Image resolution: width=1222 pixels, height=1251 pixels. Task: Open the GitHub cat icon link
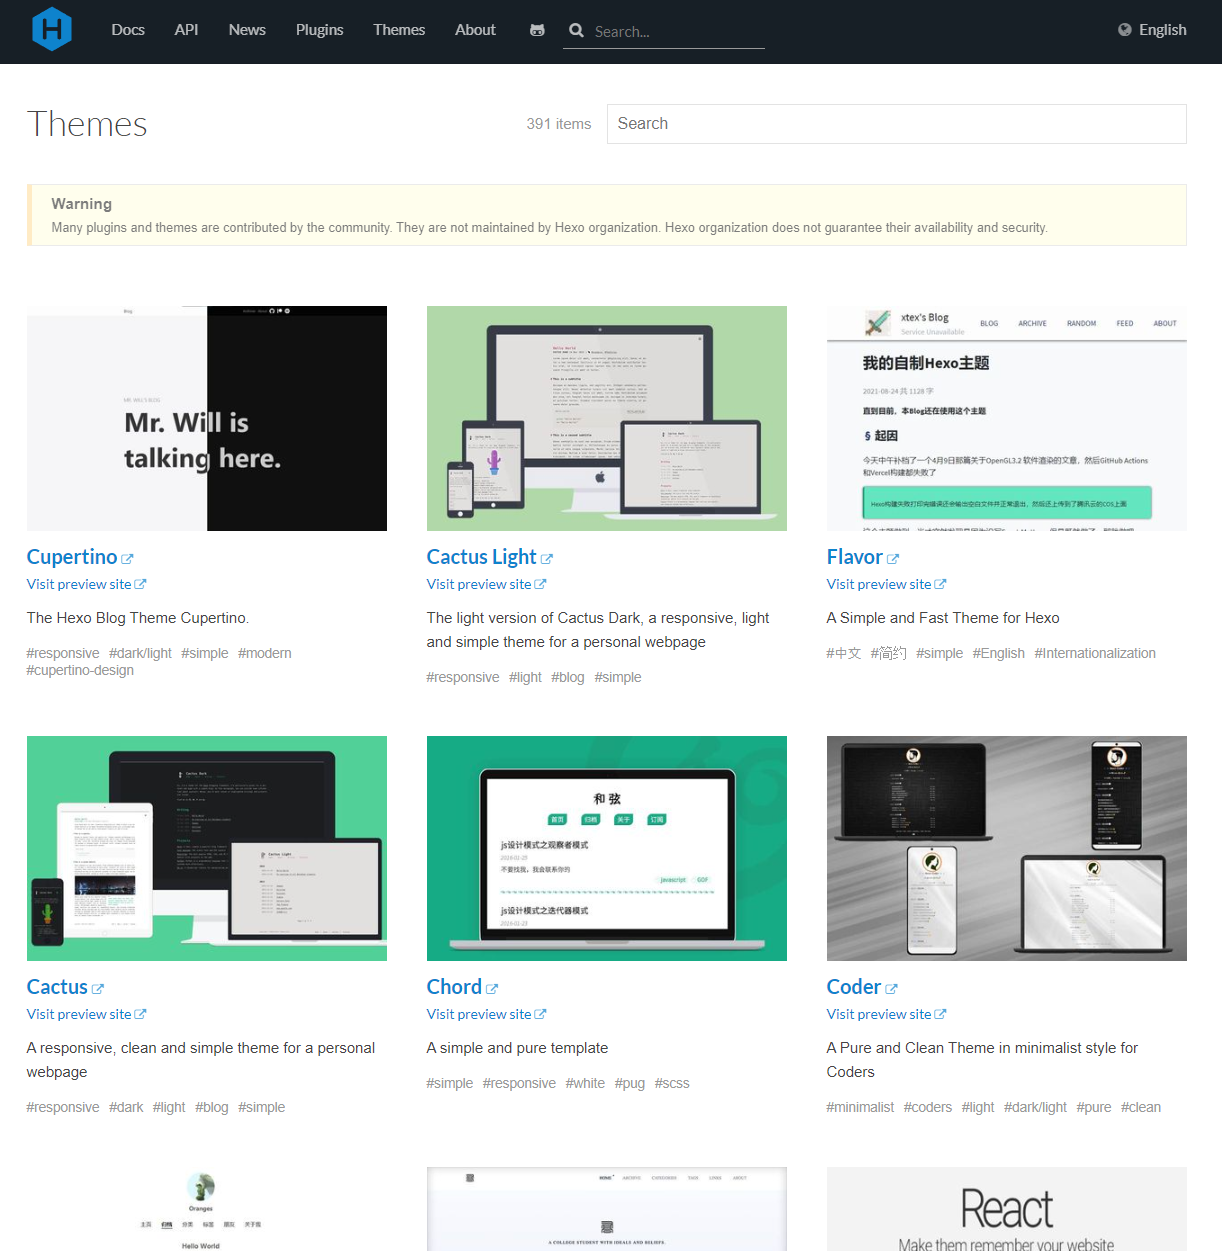pyautogui.click(x=537, y=30)
